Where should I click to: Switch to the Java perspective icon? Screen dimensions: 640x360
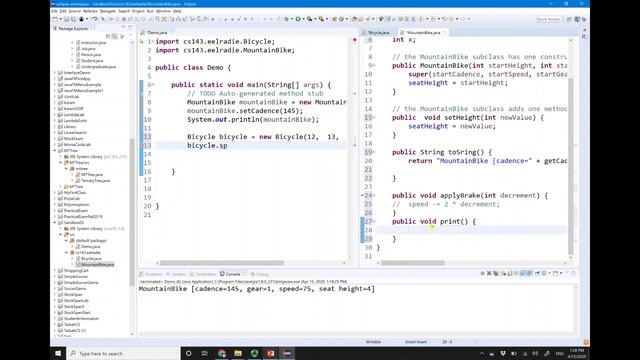tap(577, 19)
